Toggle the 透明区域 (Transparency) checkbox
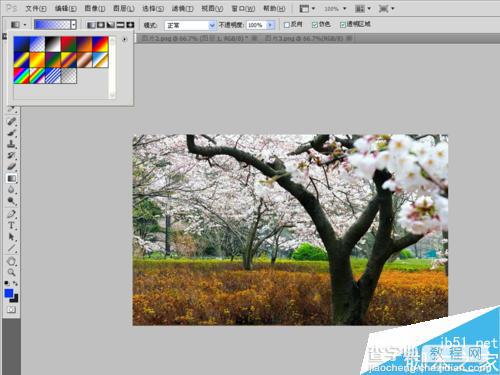This screenshot has height=375, width=500. point(342,25)
